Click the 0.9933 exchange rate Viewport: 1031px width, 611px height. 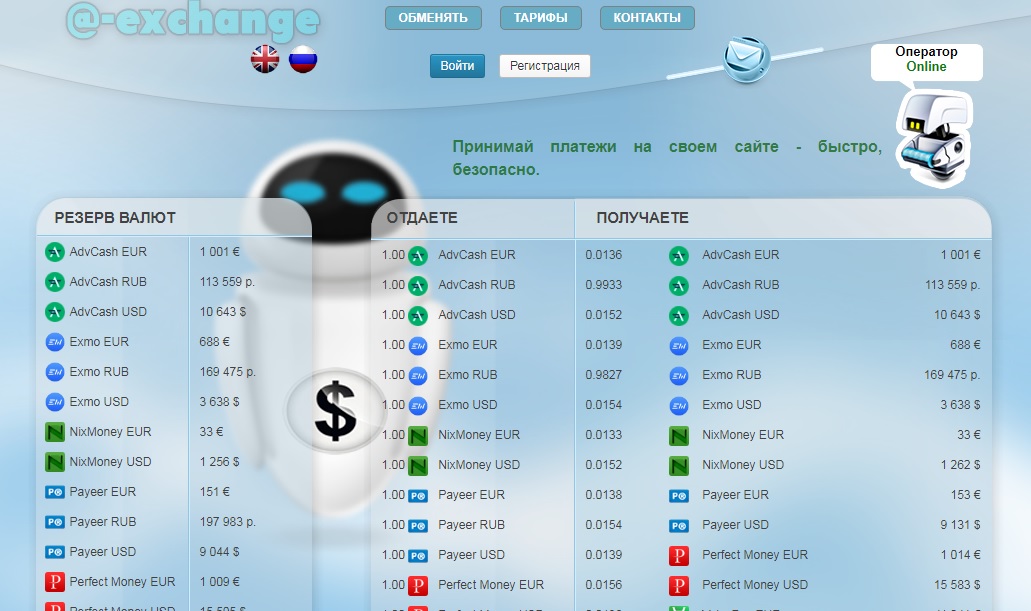604,285
